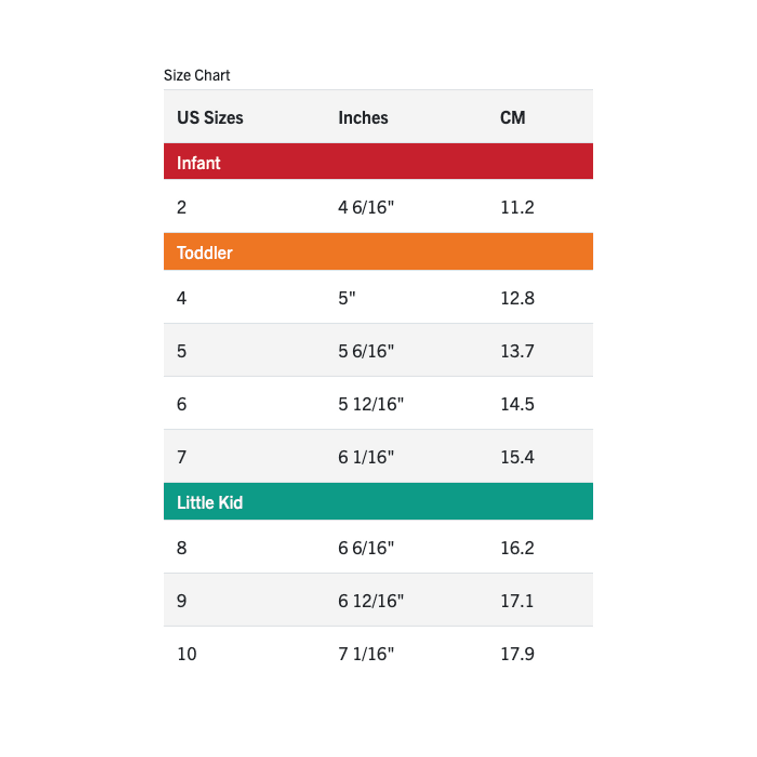Screen dimensions: 757x757
Task: Select the green Little Kid section band
Action: tap(378, 502)
